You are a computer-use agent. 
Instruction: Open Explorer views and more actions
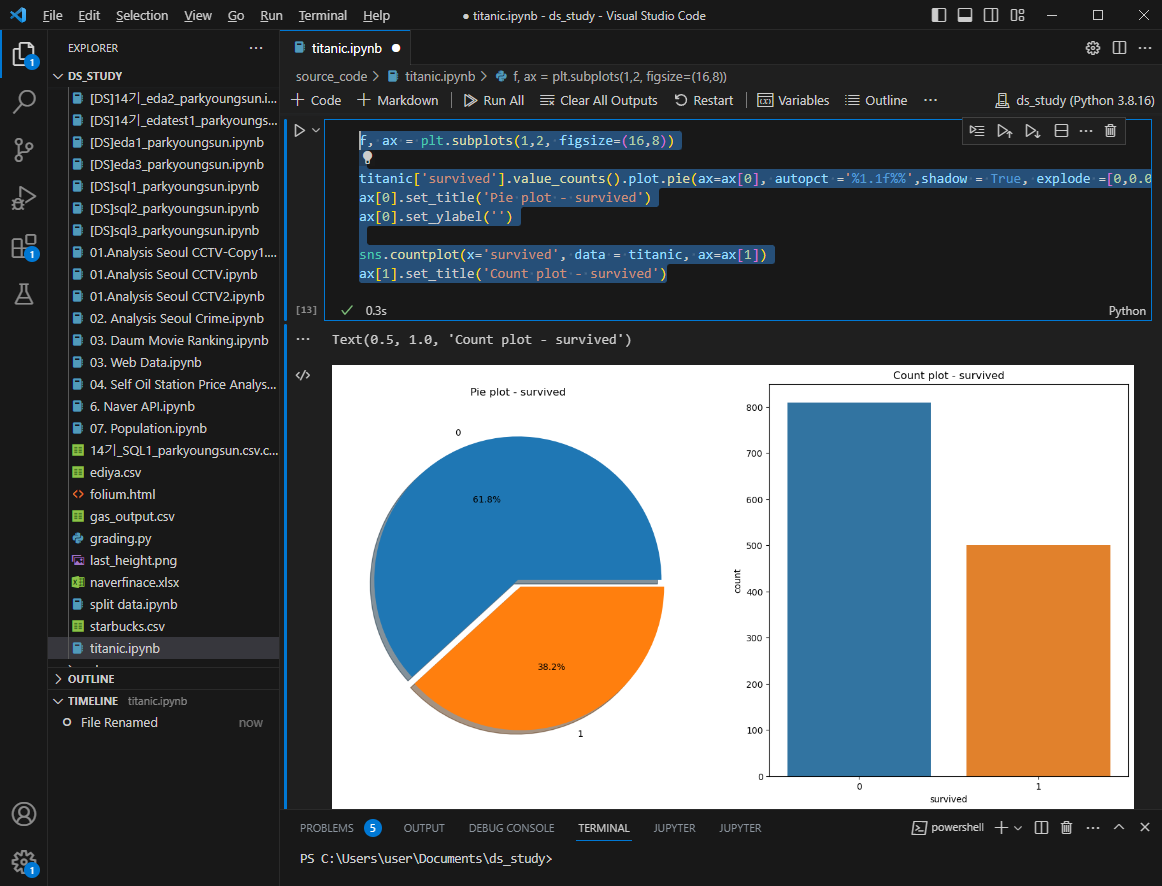256,48
